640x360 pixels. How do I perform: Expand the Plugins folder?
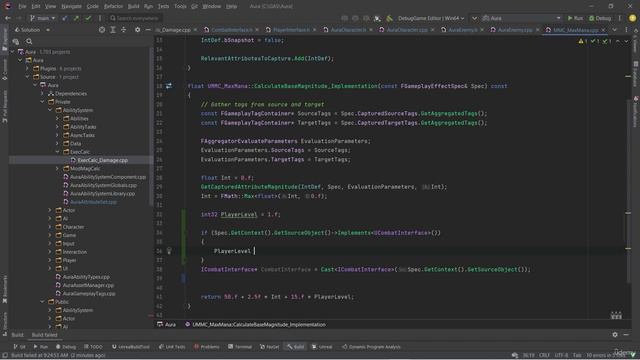(x=27, y=69)
